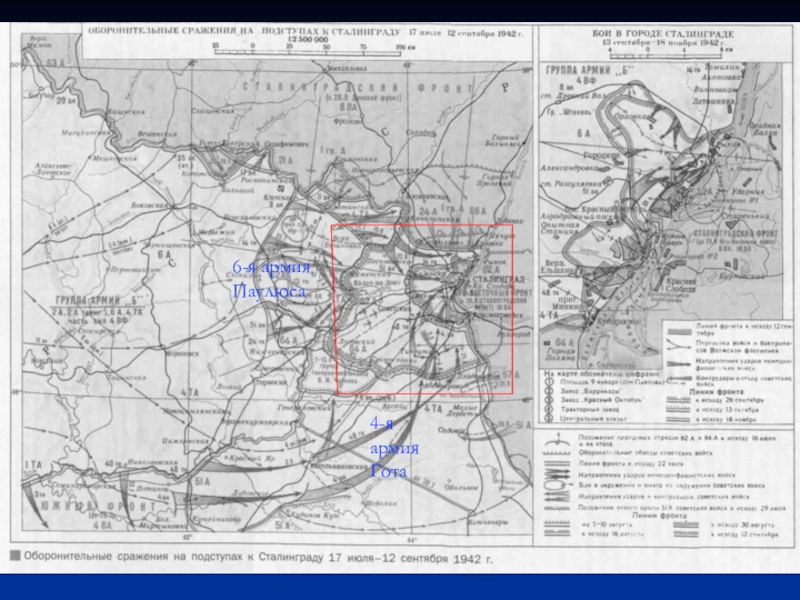Click the 'Вешенская' town label

157,134
